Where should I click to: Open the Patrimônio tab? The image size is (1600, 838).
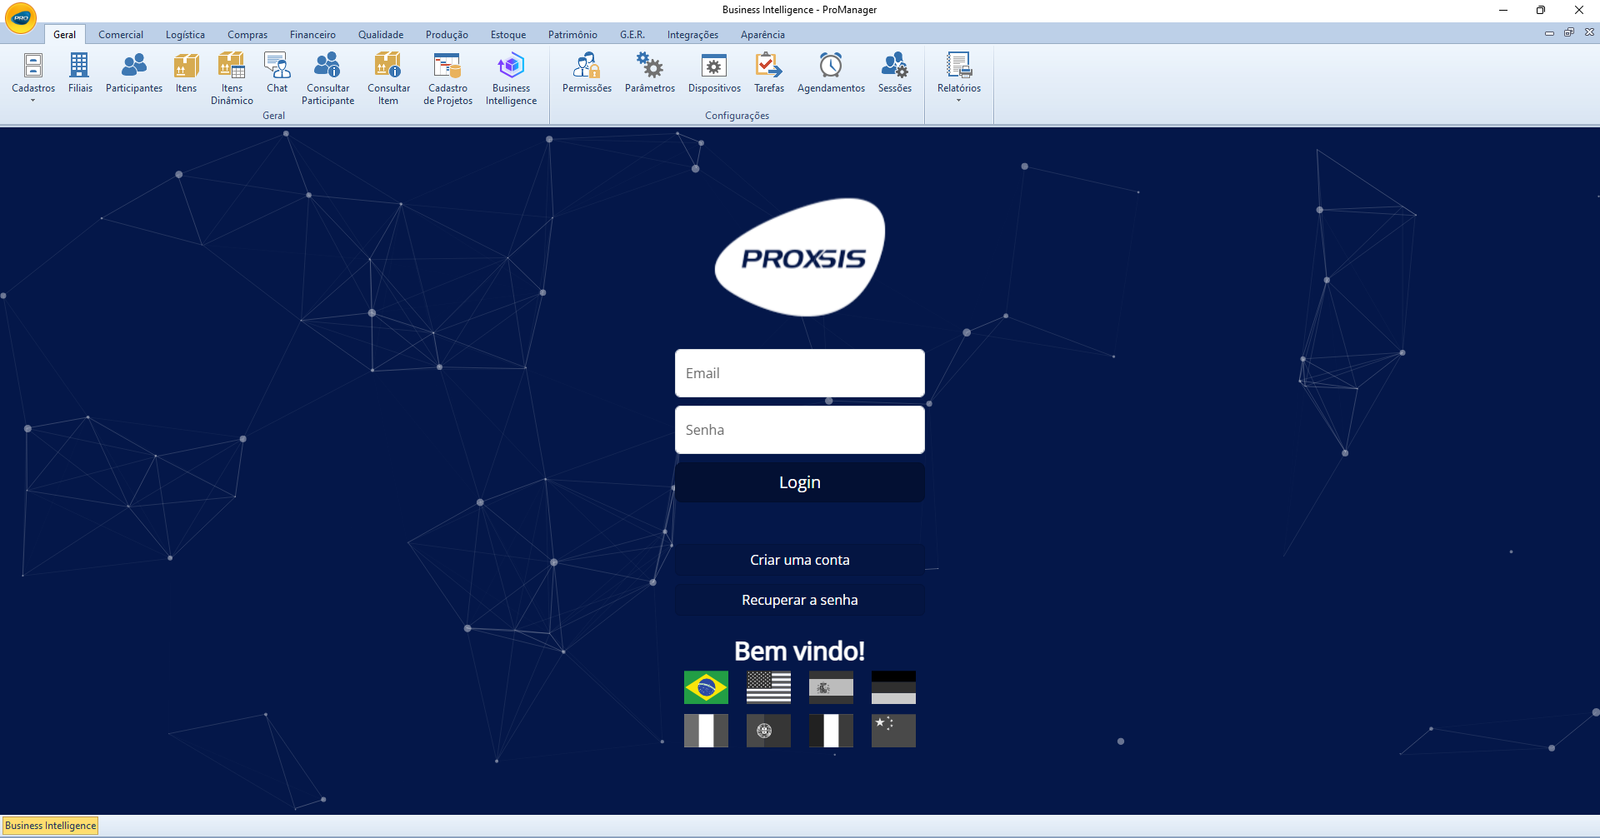click(572, 34)
